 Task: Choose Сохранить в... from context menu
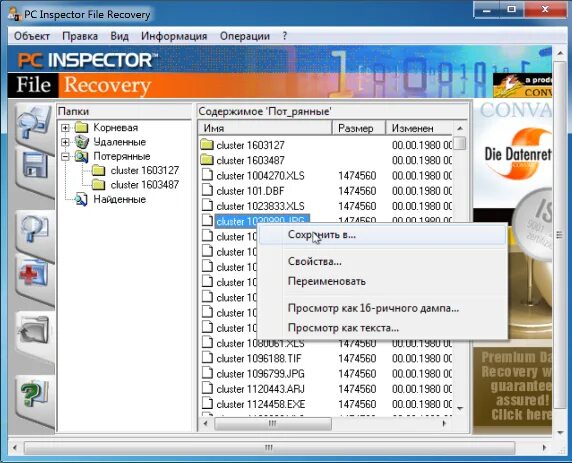click(382, 235)
